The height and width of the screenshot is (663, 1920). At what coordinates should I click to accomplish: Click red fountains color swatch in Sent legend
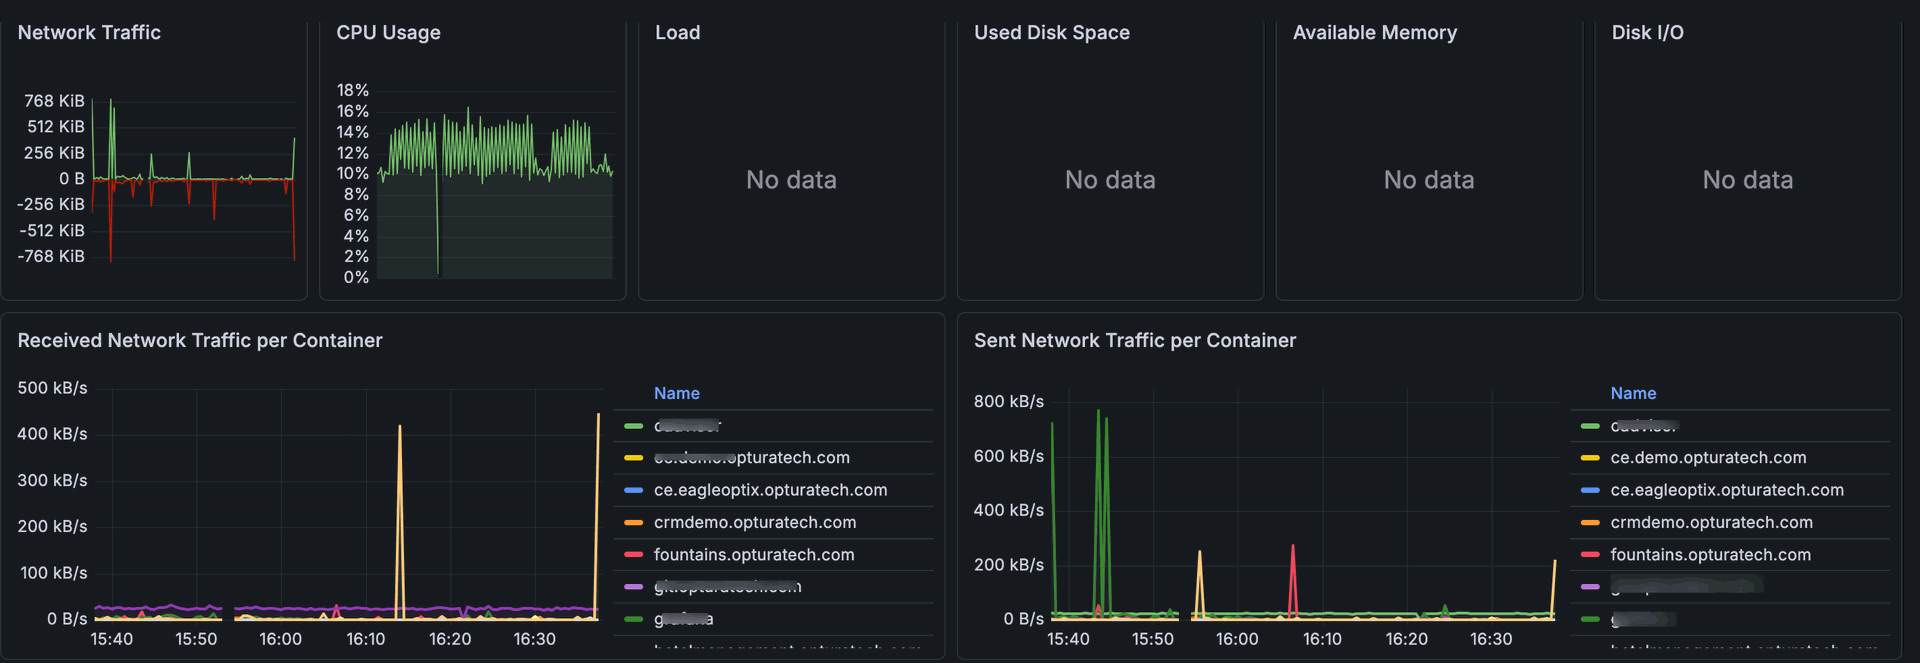[x=1590, y=555]
